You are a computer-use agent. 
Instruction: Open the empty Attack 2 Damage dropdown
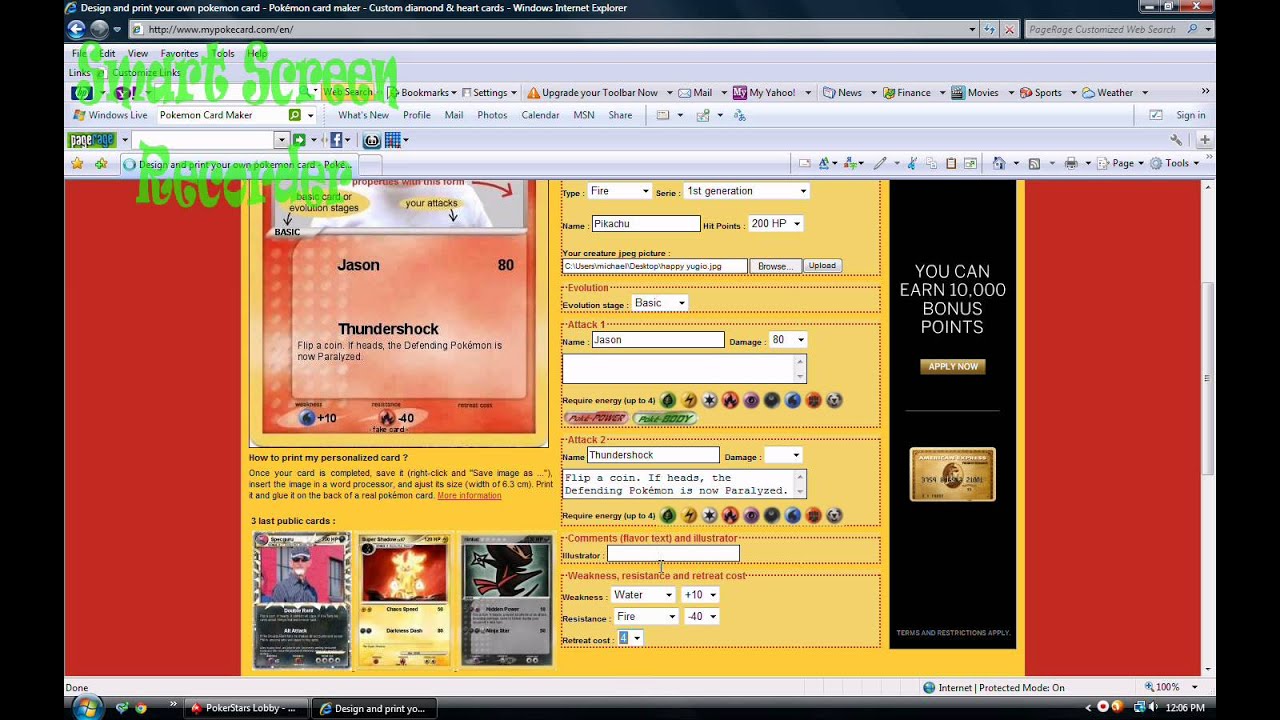(x=783, y=456)
